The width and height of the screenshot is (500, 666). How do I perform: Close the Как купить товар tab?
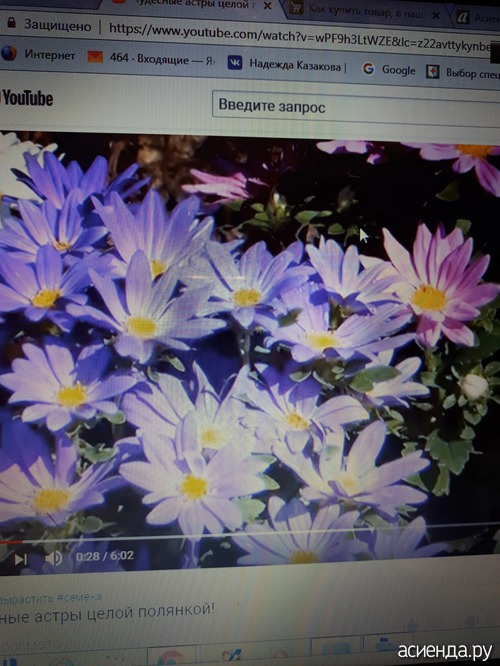click(436, 15)
